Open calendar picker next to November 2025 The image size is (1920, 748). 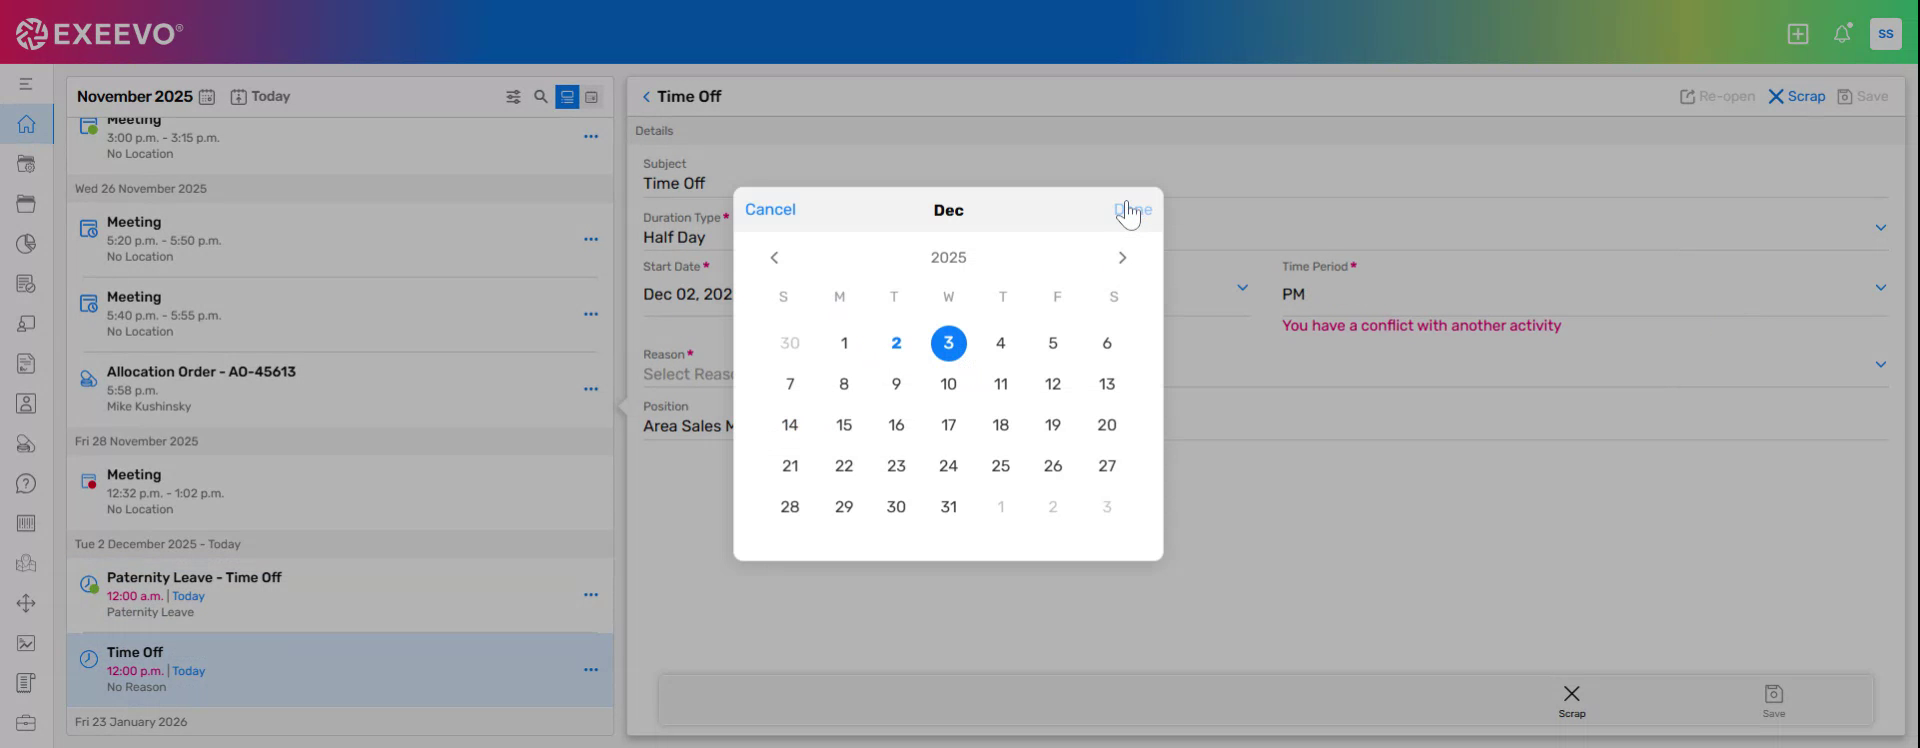click(x=207, y=97)
